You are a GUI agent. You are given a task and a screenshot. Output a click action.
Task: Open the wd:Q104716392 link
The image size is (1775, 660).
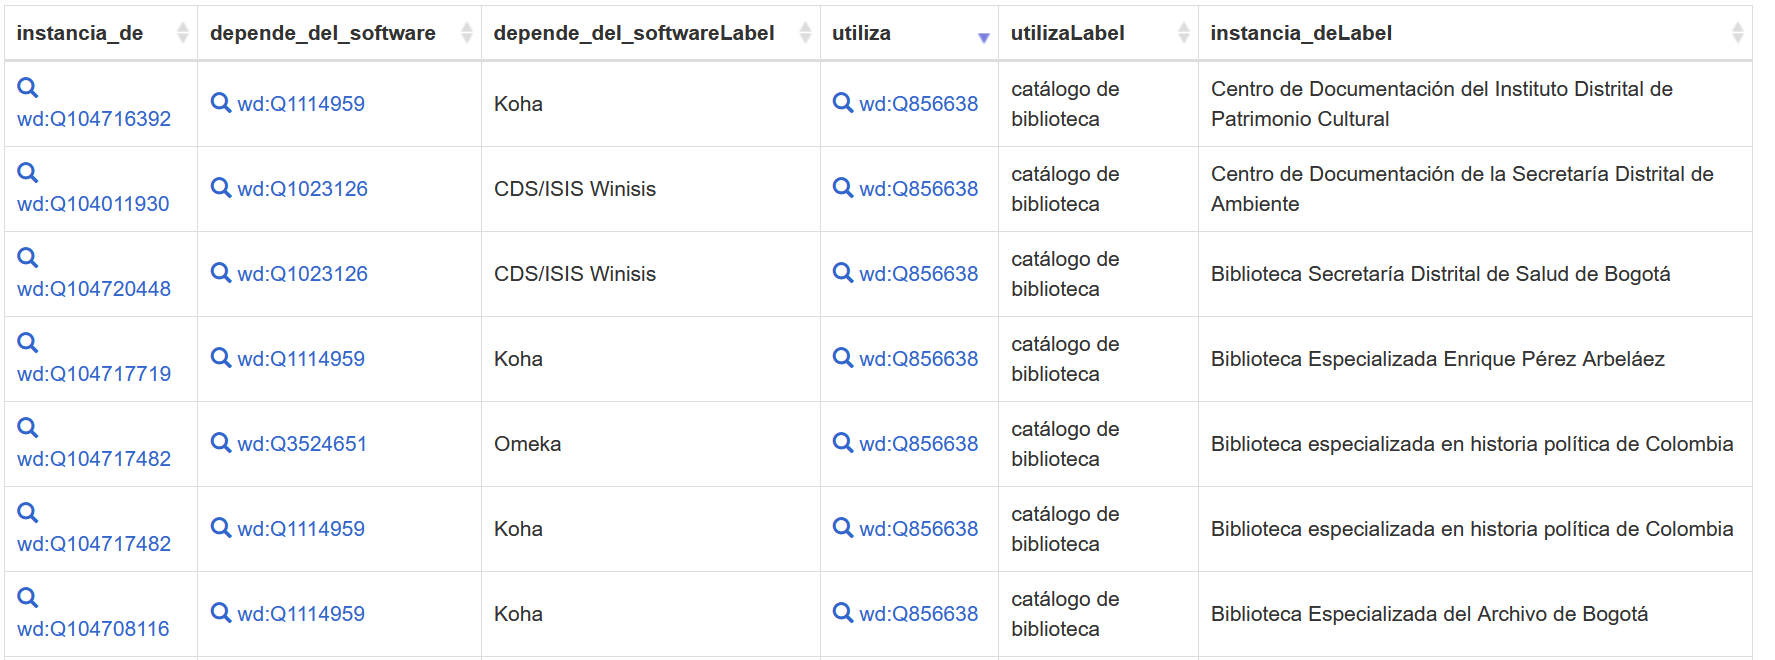coord(94,119)
